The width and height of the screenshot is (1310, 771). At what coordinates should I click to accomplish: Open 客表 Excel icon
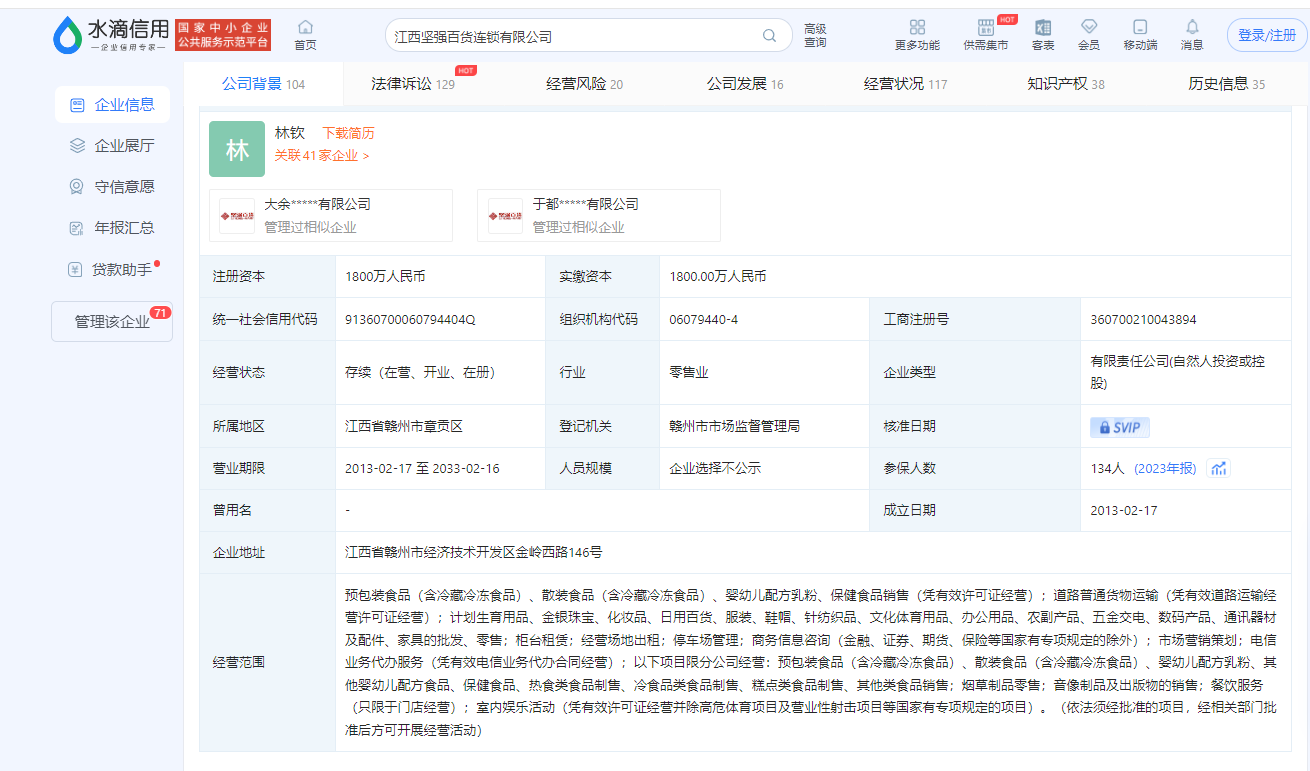pyautogui.click(x=1043, y=27)
